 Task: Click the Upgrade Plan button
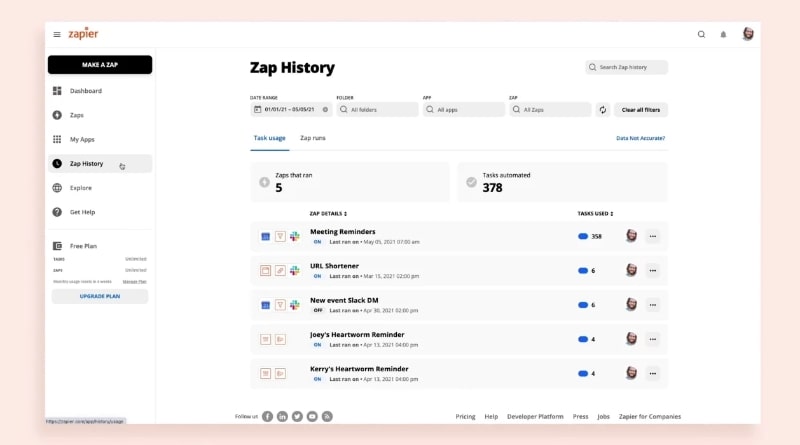point(100,296)
